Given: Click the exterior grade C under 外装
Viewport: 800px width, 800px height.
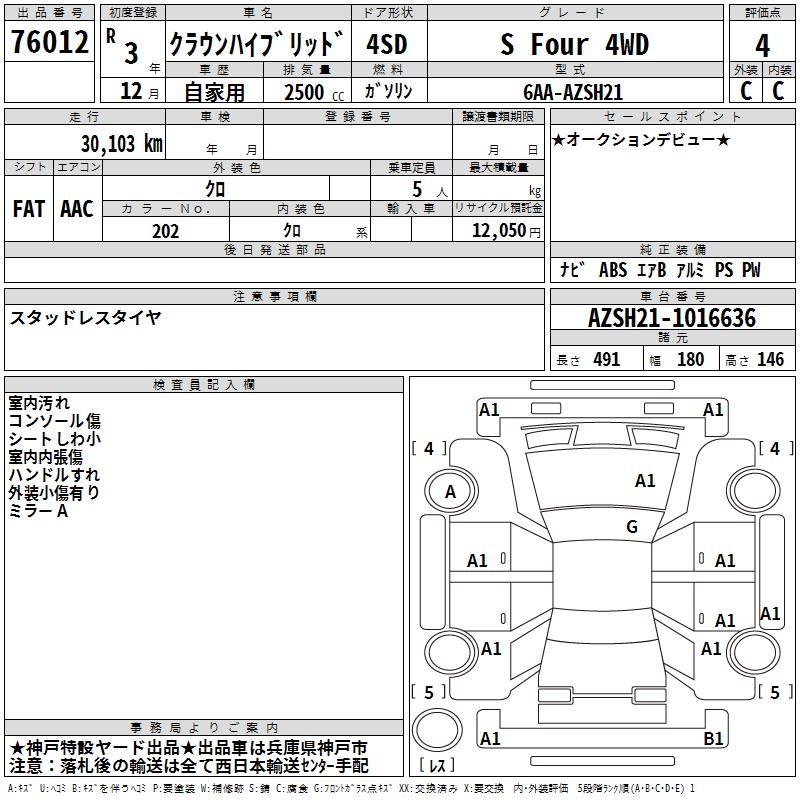Looking at the screenshot, I should (745, 90).
